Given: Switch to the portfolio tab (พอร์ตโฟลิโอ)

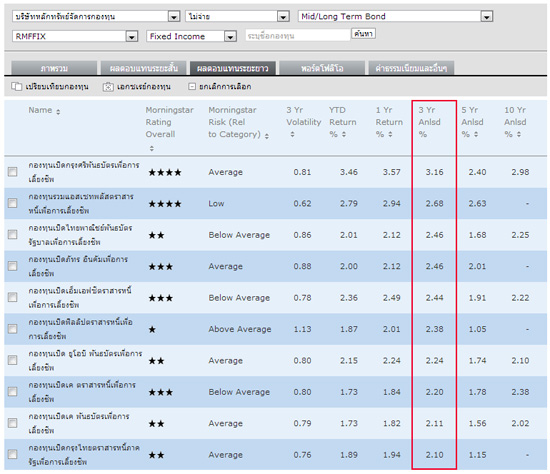Looking at the screenshot, I should click(322, 68).
